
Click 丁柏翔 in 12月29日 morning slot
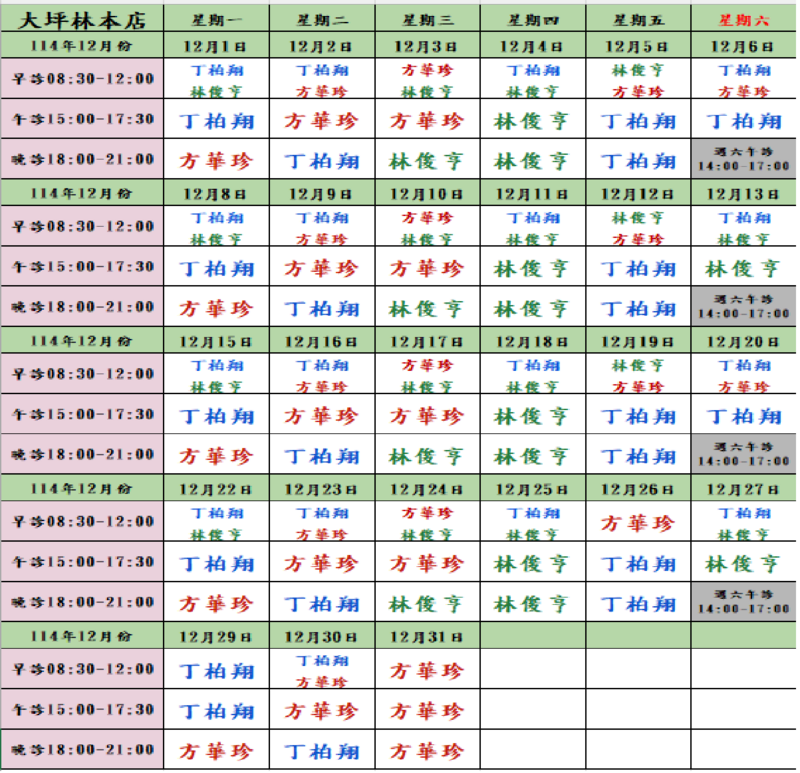coord(216,670)
